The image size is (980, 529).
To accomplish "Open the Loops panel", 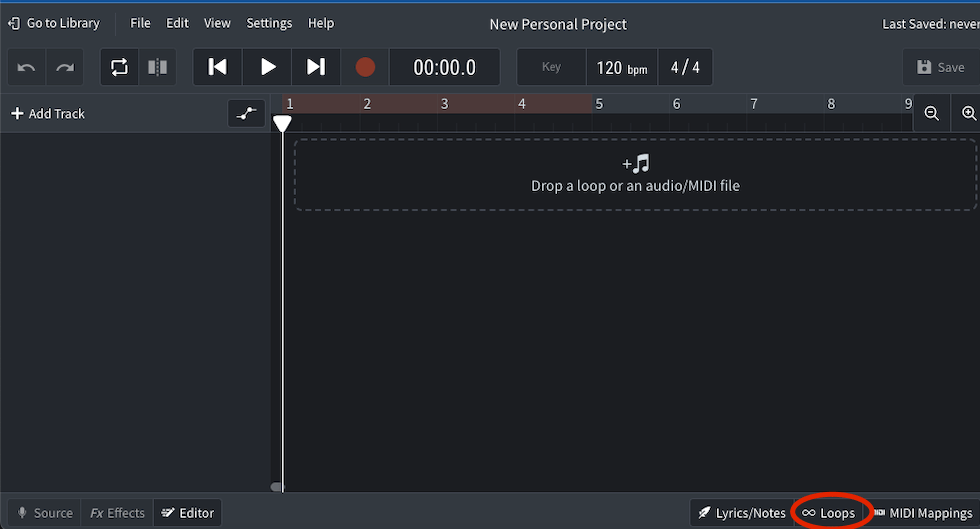I will [829, 513].
